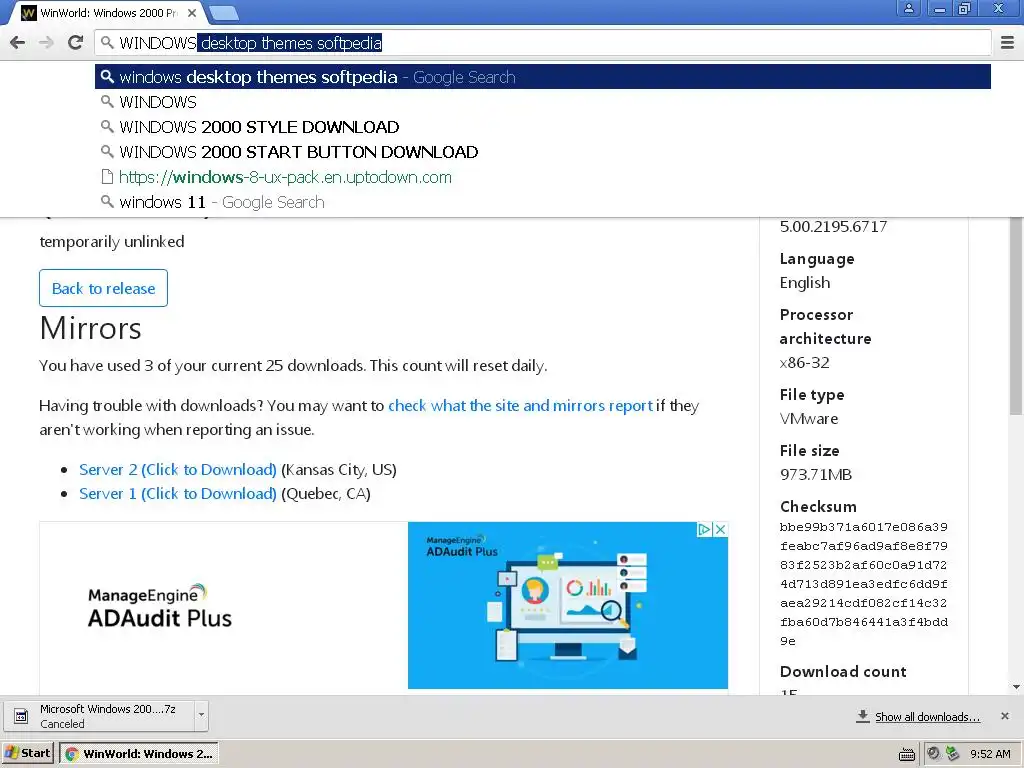This screenshot has width=1024, height=768.
Task: Click the scrollbar down arrow
Action: pos(1016,687)
